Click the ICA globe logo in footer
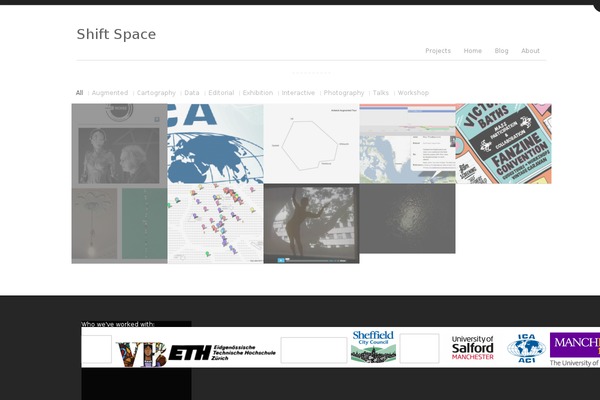The width and height of the screenshot is (600, 400). [x=527, y=348]
